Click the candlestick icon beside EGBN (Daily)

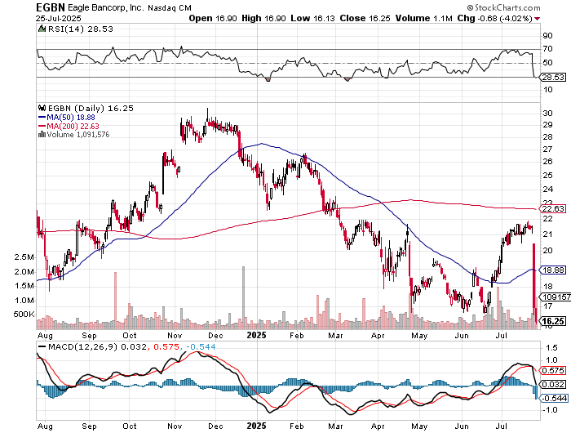(42, 108)
